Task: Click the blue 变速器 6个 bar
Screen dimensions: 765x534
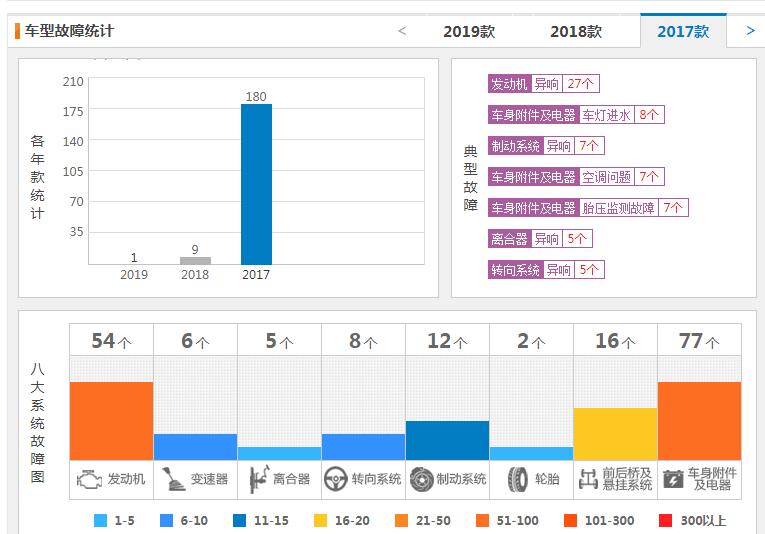Action: click(195, 447)
